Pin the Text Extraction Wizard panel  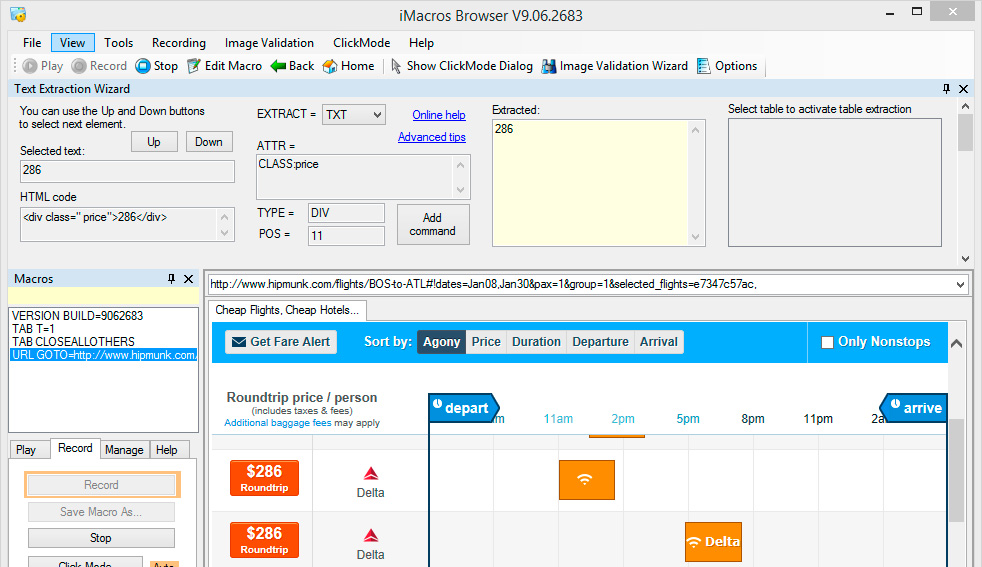946,89
